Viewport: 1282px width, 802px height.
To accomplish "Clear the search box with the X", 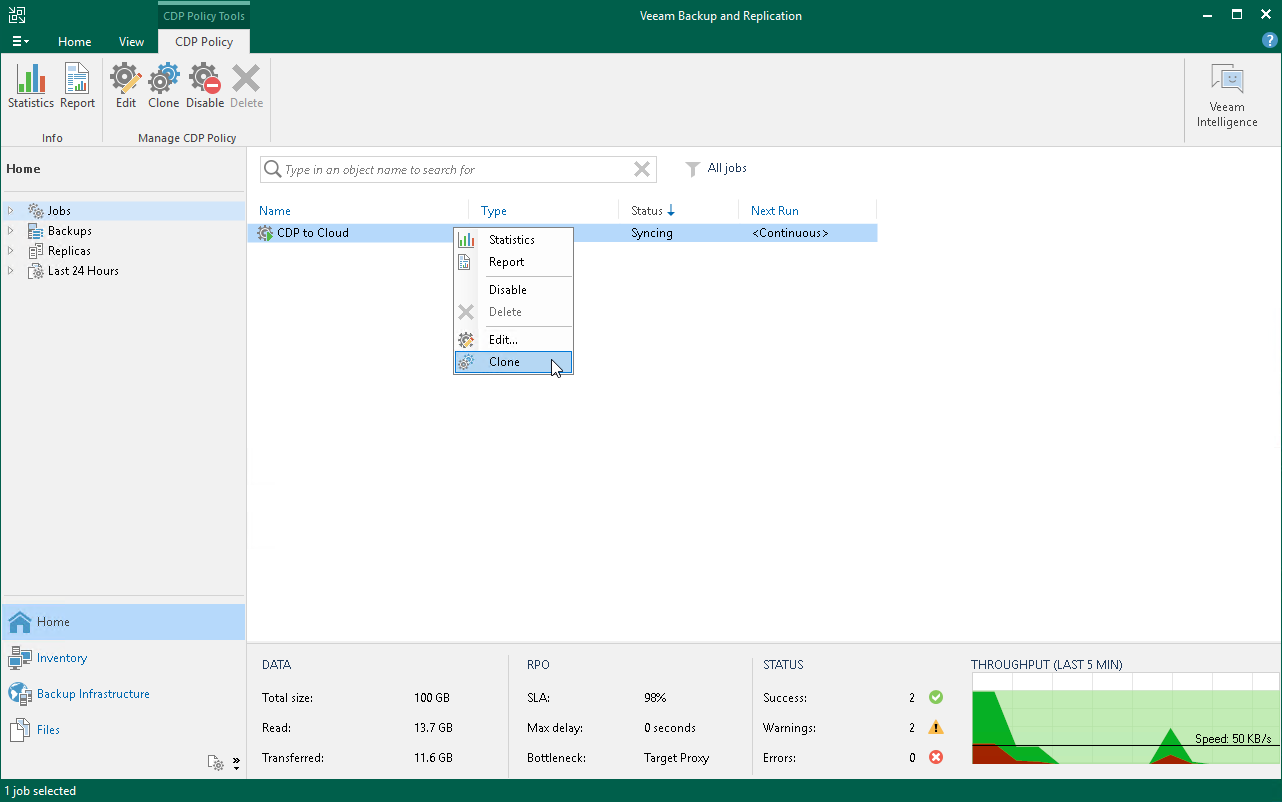I will pos(642,170).
